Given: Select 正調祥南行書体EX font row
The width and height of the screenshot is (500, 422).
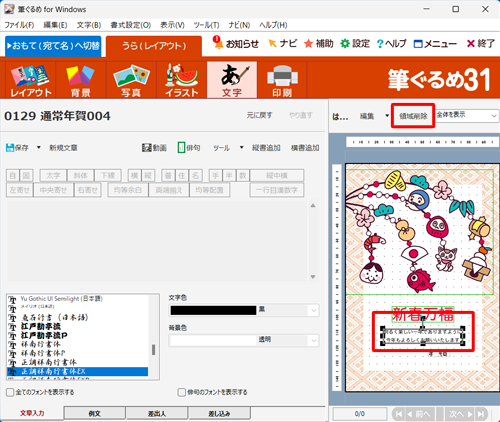Looking at the screenshot, I should 77,371.
